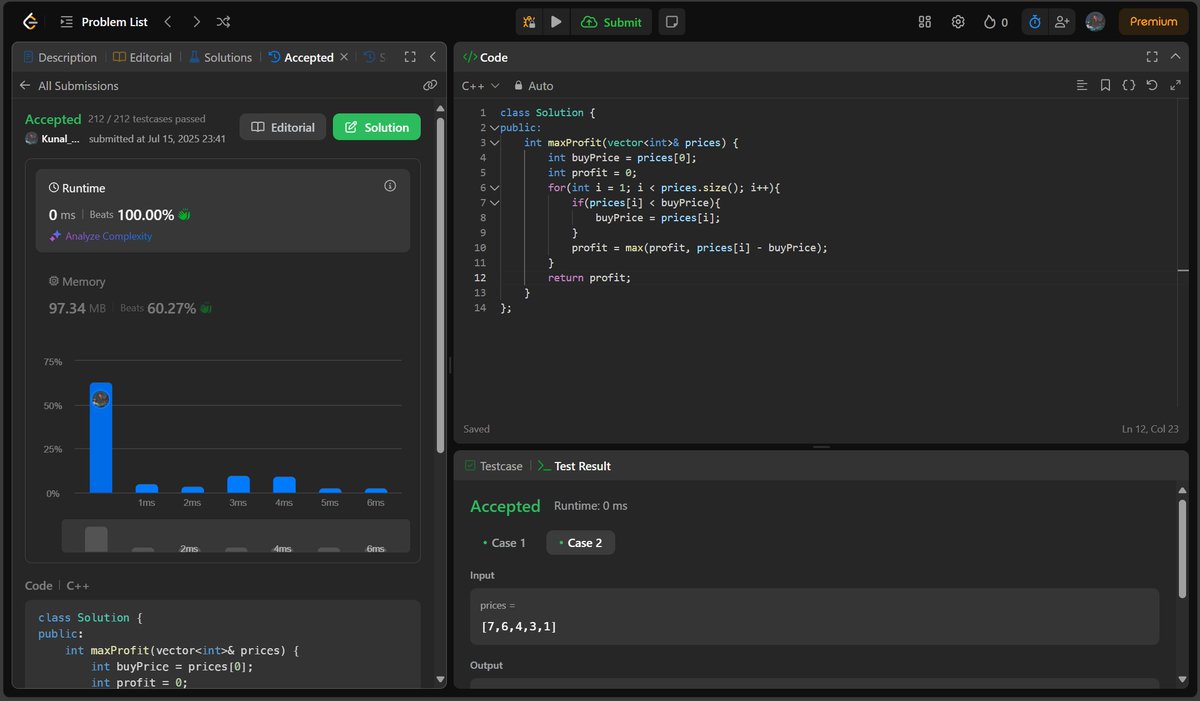The height and width of the screenshot is (701, 1200).
Task: Pick a random problem shuffle icon
Action: [x=224, y=21]
